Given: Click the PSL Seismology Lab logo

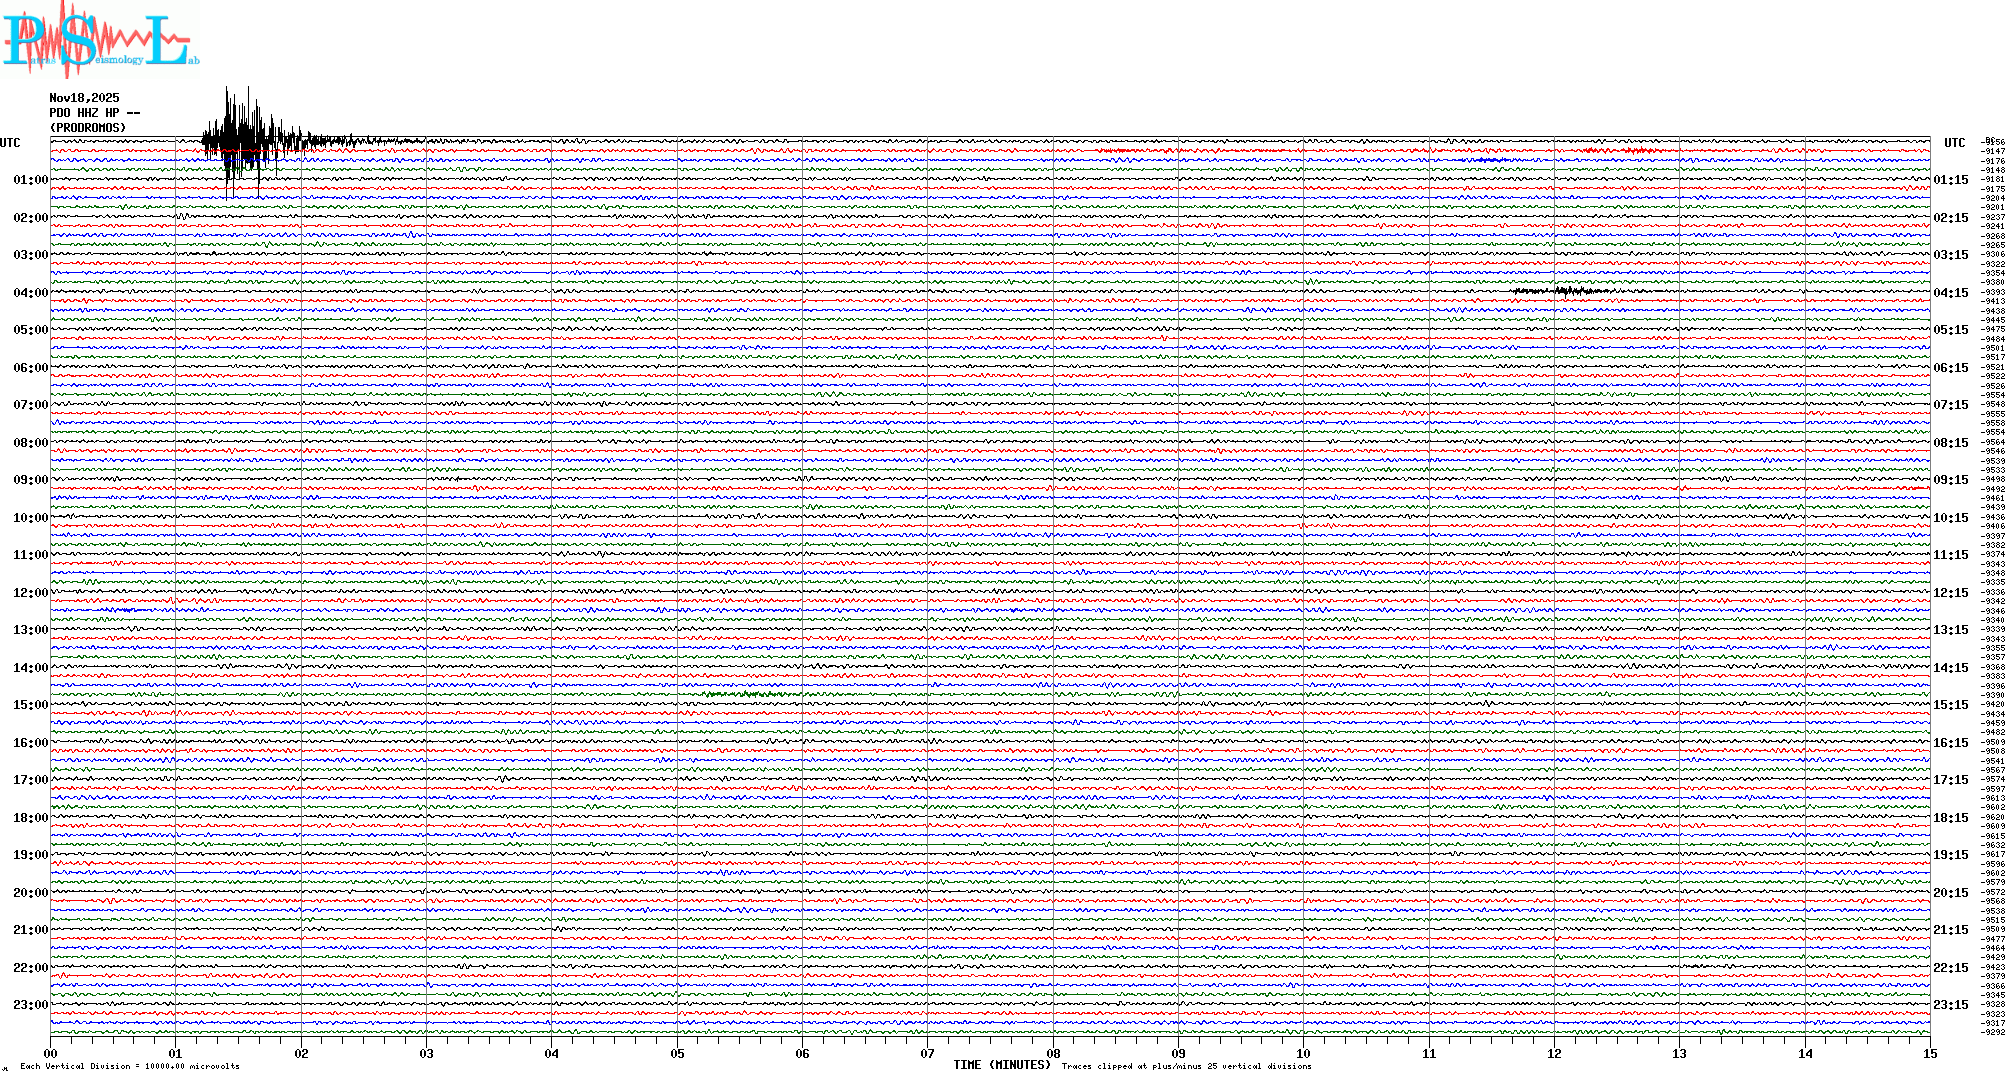Looking at the screenshot, I should point(100,40).
